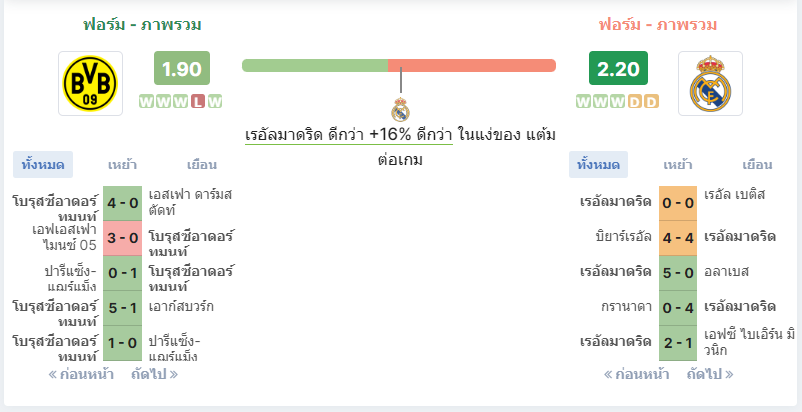802x412 pixels.
Task: Select Real Madrid's ทั้งหมด tab
Action: [598, 165]
